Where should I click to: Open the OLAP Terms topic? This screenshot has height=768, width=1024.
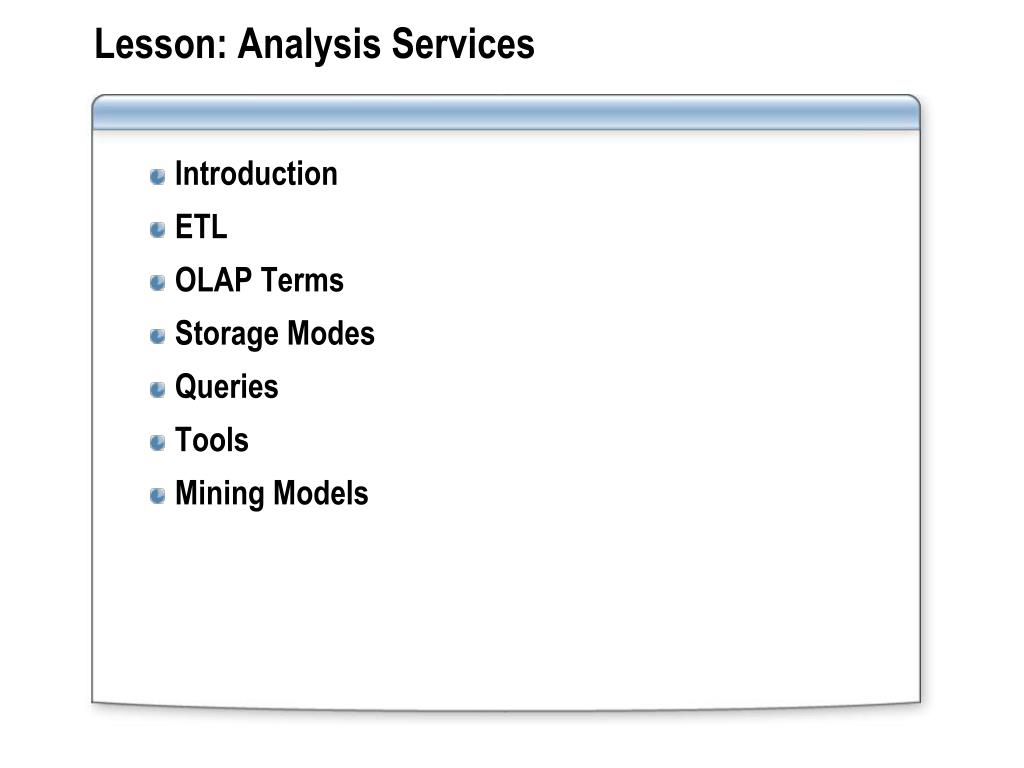pyautogui.click(x=259, y=280)
